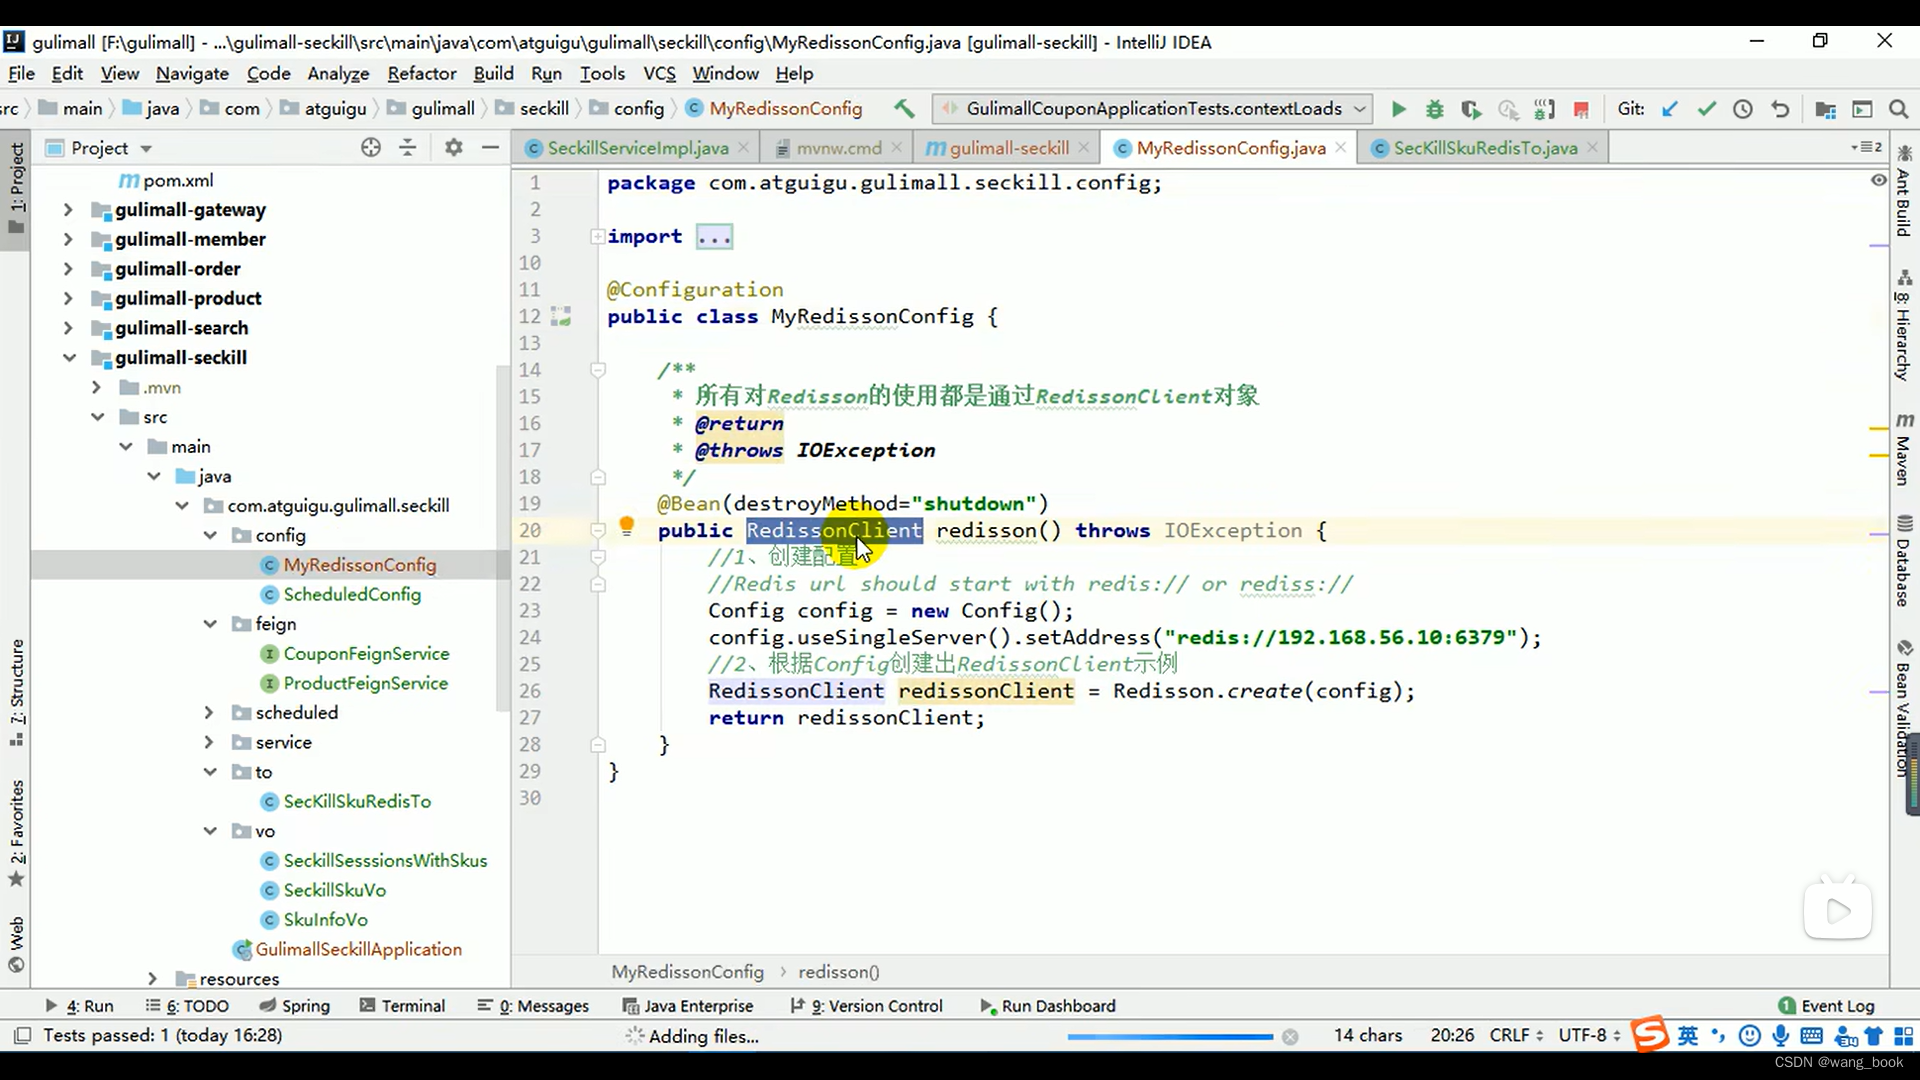Open the Refactor menu
The image size is (1920, 1080).
tap(421, 73)
